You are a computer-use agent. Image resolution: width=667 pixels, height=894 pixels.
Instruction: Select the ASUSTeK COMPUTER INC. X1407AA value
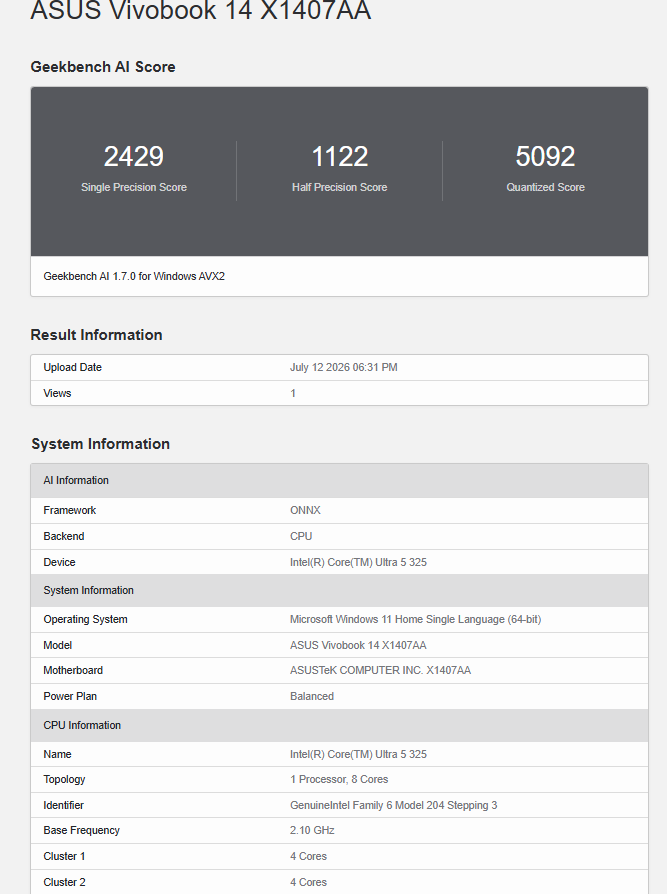[x=380, y=670]
